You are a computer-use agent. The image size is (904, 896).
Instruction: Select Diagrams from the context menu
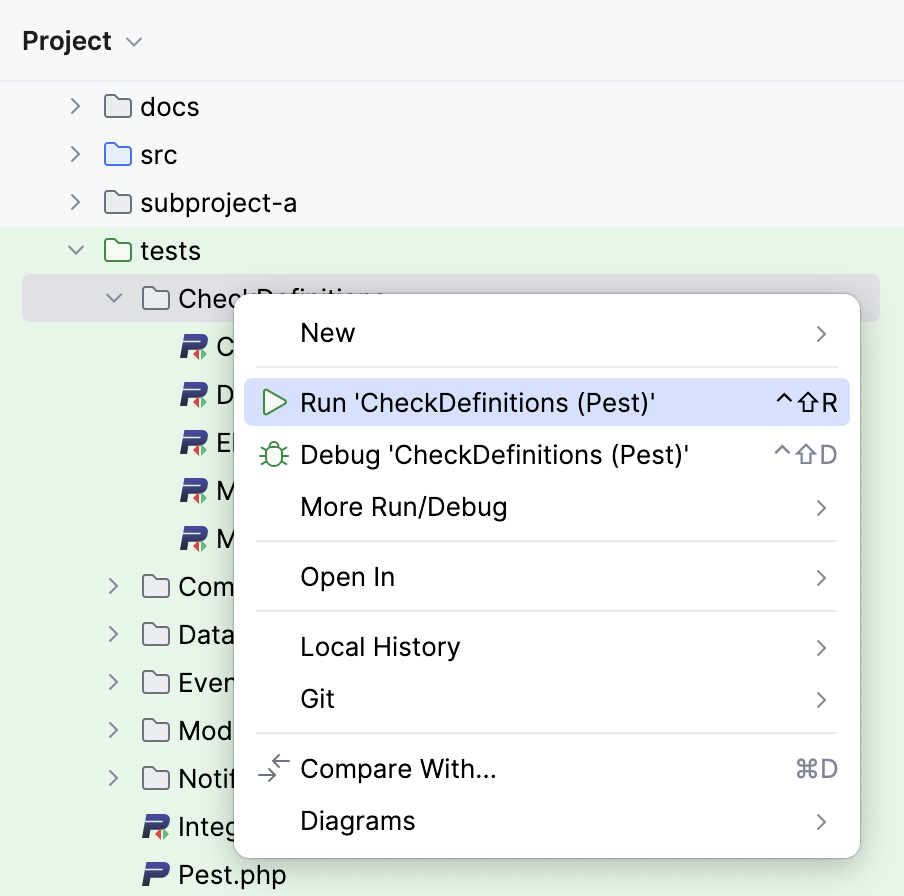[357, 820]
